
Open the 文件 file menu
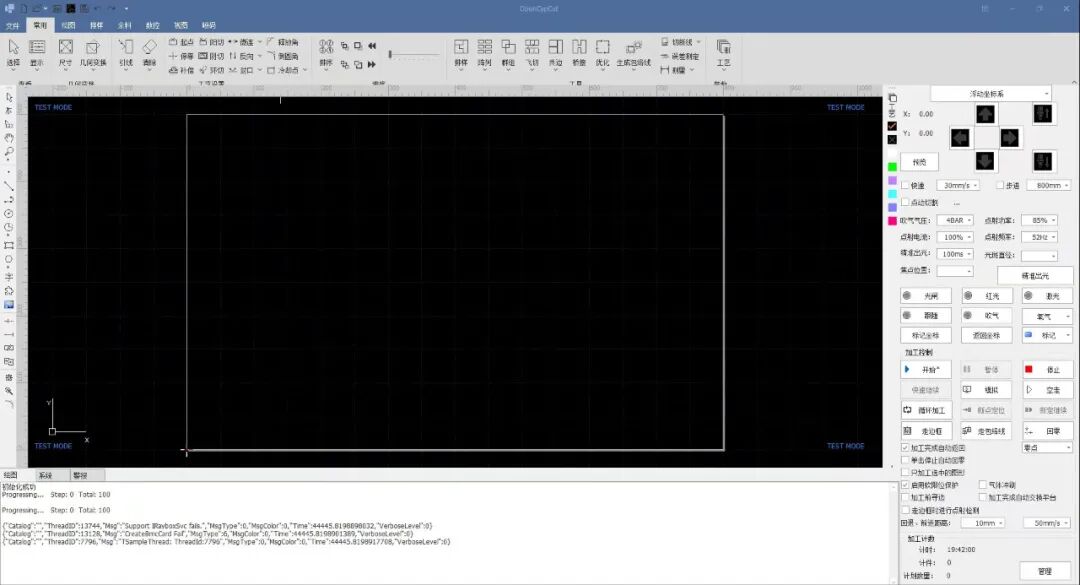pyautogui.click(x=12, y=25)
